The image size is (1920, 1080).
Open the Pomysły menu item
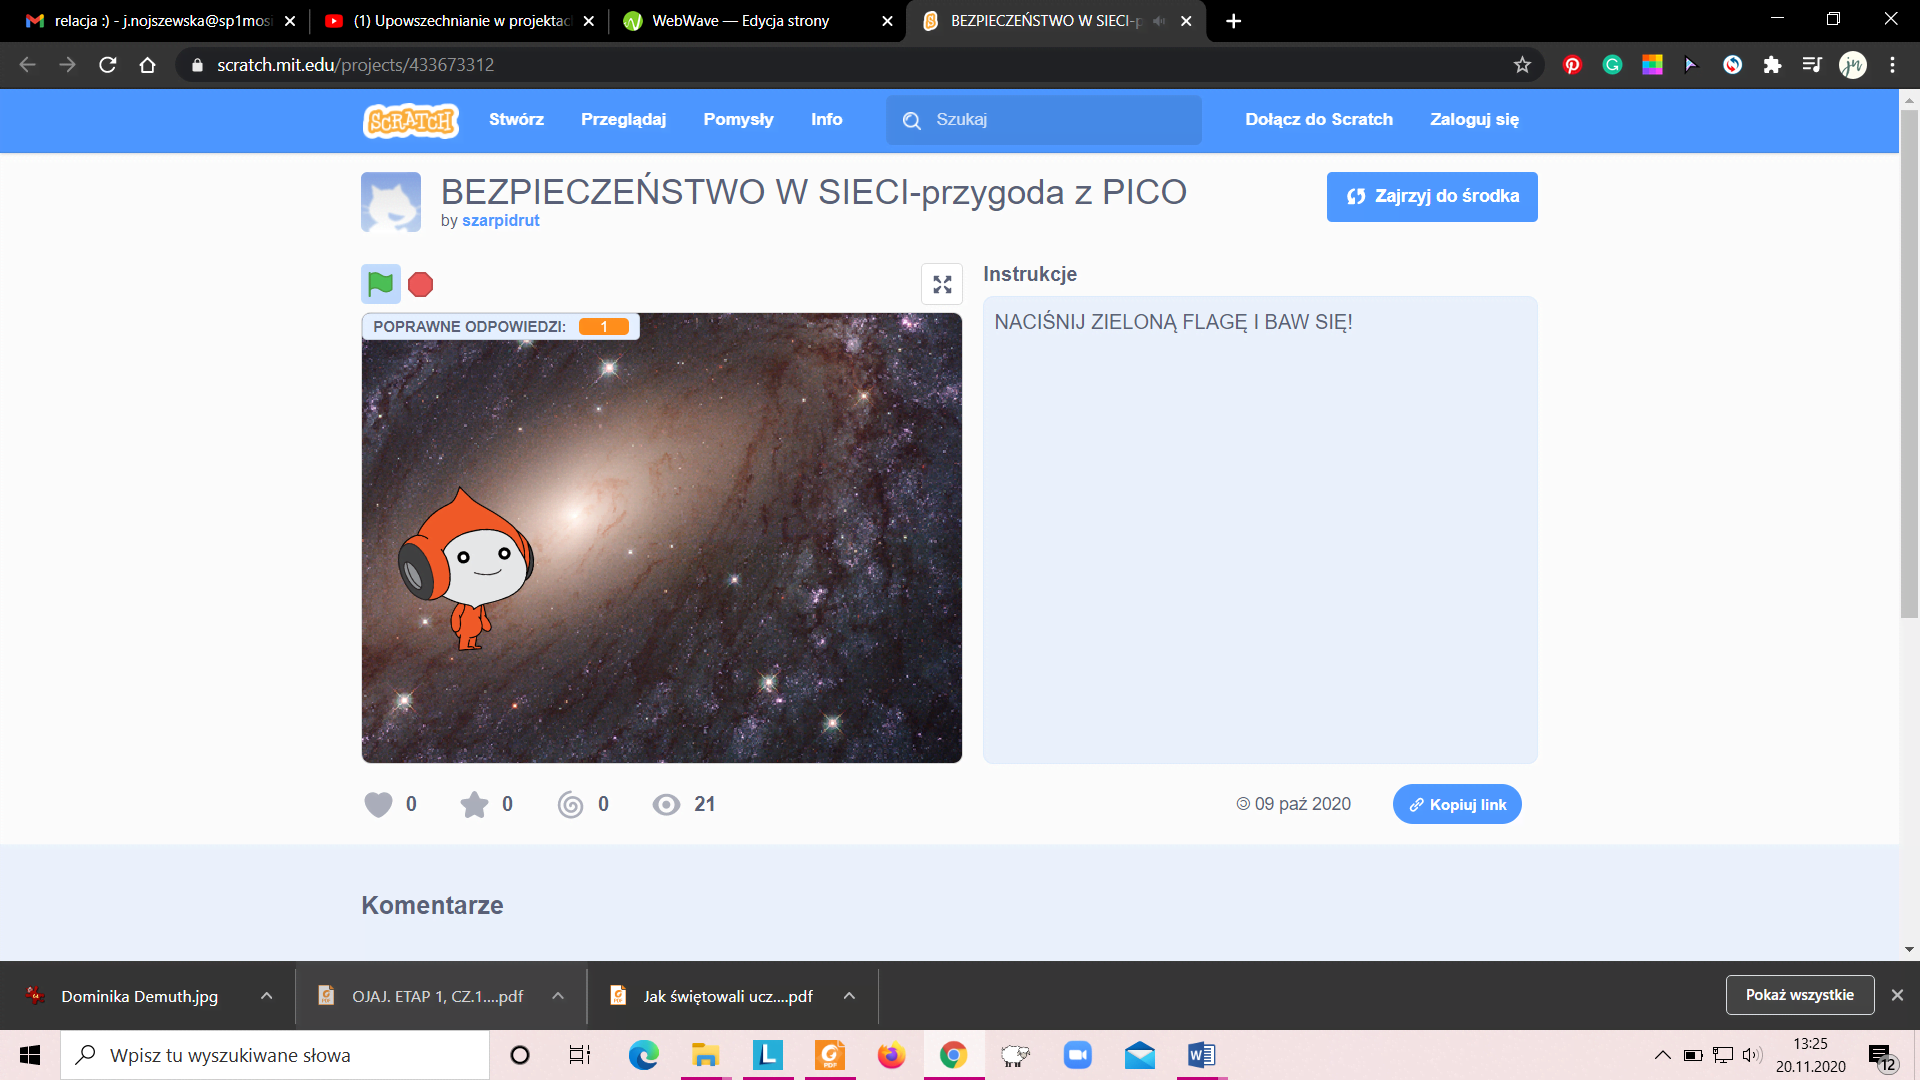[738, 119]
